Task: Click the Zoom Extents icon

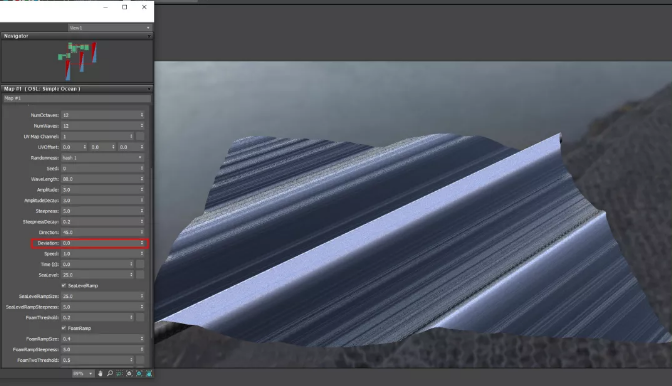Action: click(129, 374)
